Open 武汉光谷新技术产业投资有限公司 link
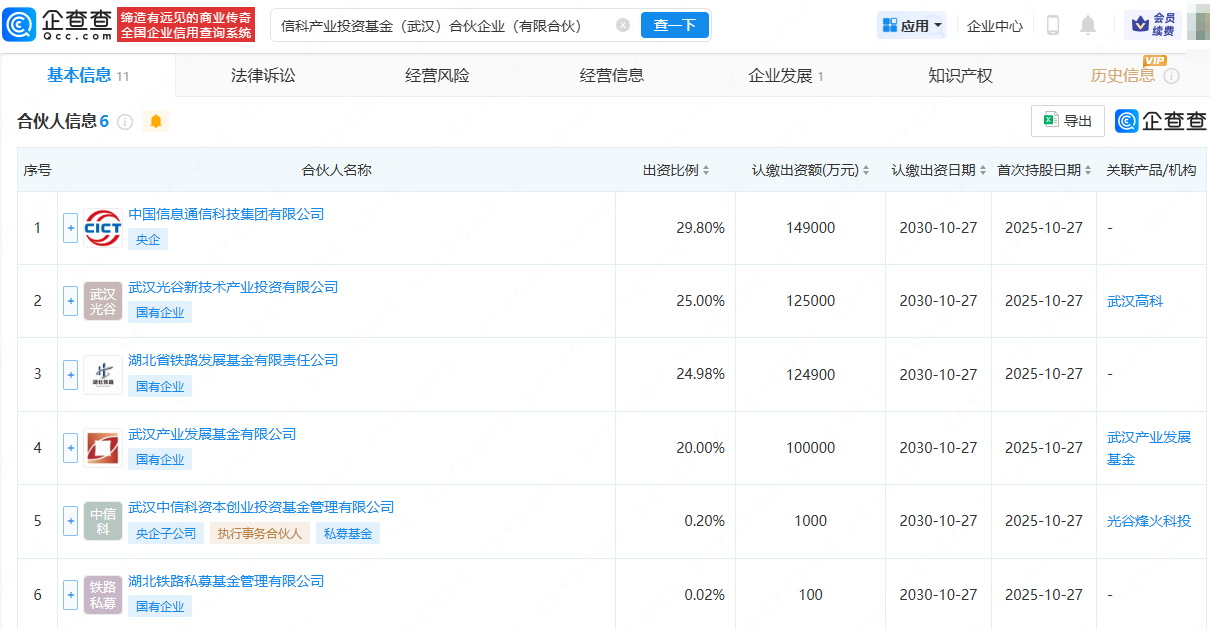This screenshot has height=630, width=1210. click(x=233, y=287)
